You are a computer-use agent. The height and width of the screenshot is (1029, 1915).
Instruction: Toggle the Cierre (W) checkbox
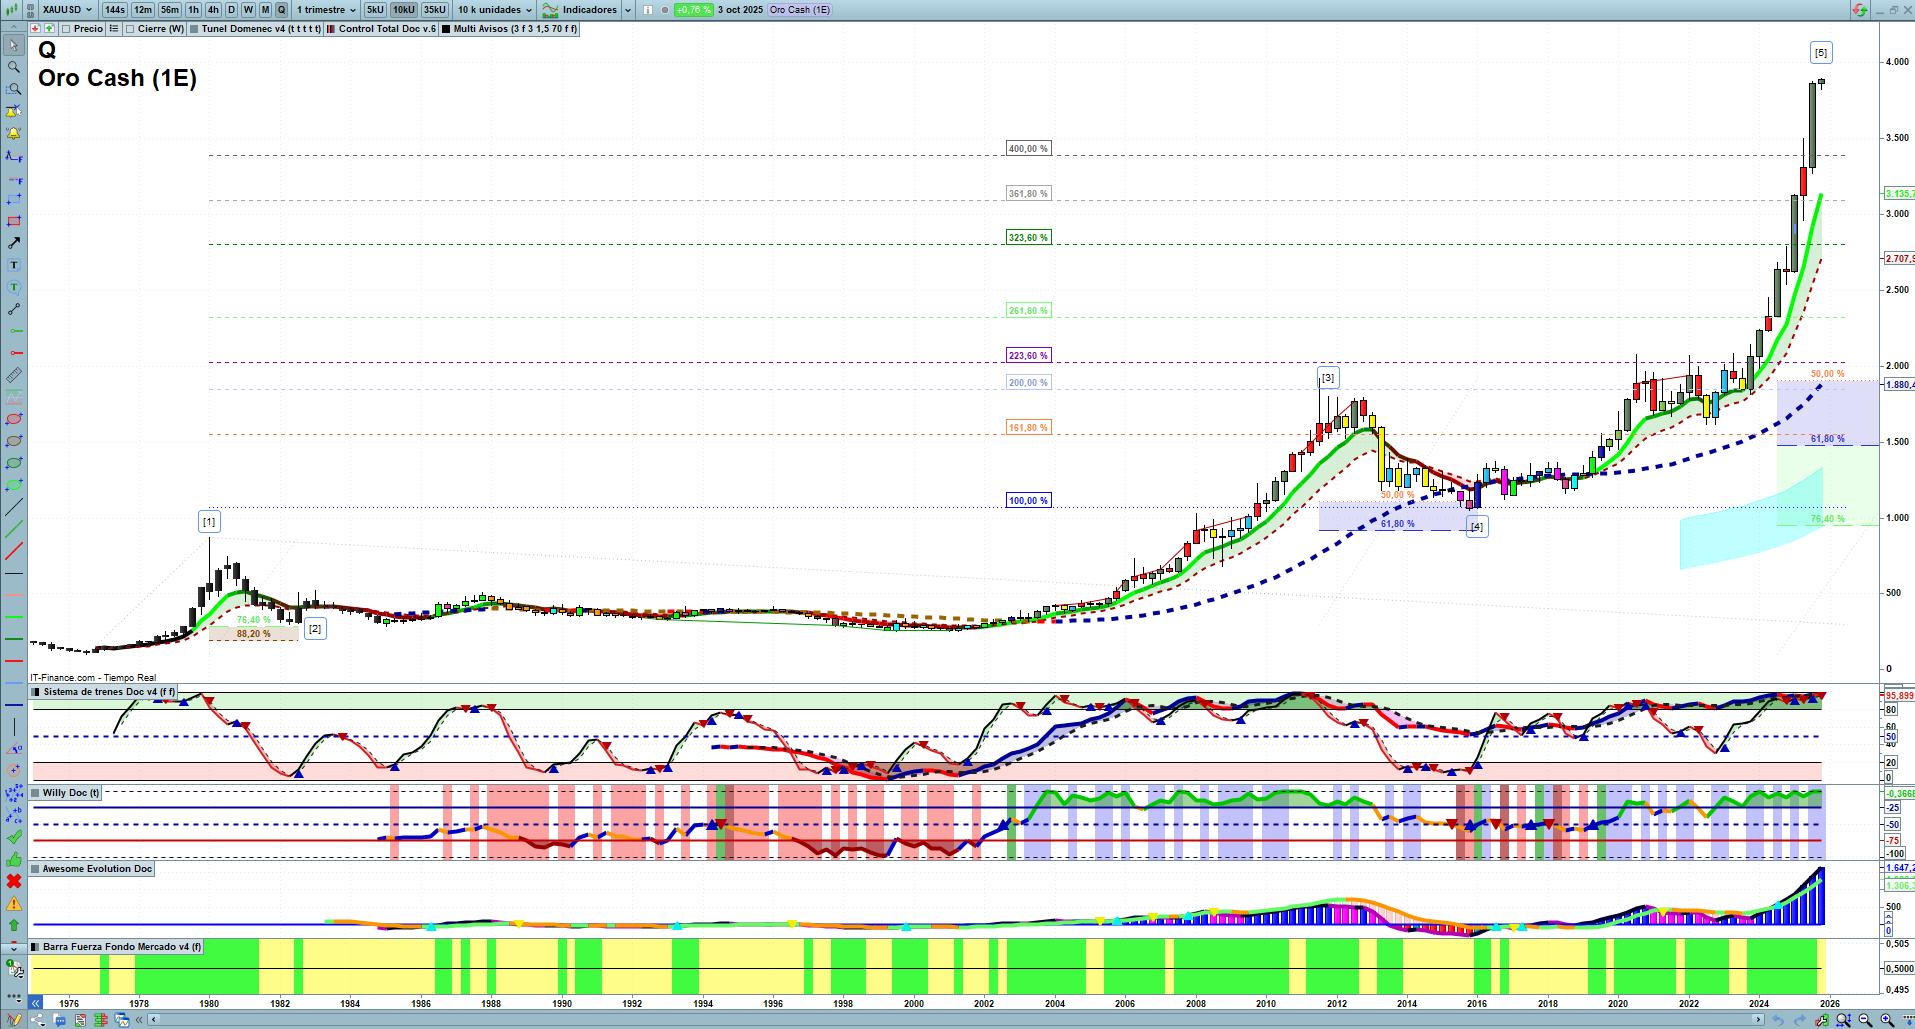click(130, 29)
